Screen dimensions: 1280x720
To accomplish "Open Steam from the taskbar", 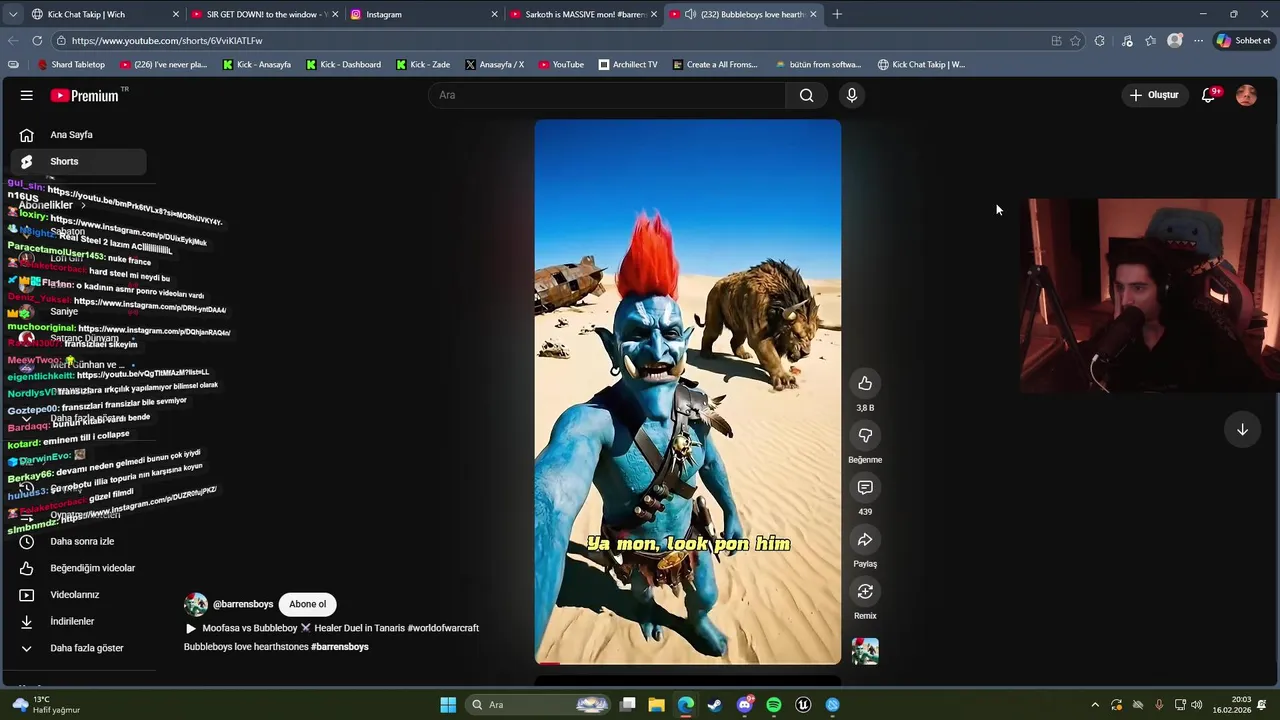I will click(x=714, y=705).
